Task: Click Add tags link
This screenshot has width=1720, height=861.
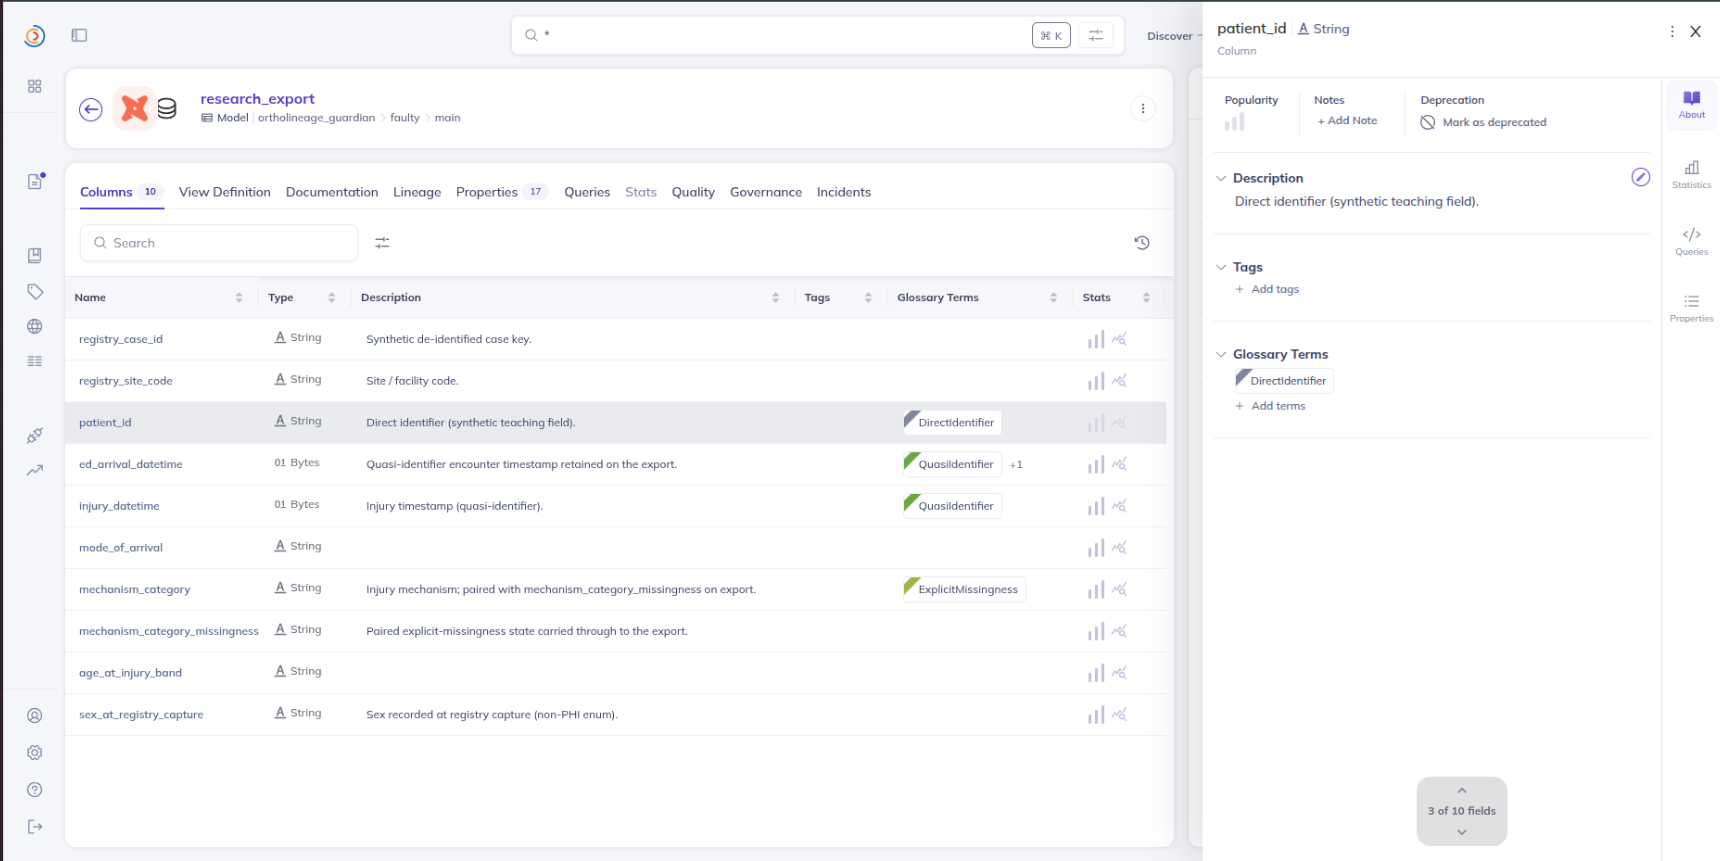Action: click(1267, 289)
